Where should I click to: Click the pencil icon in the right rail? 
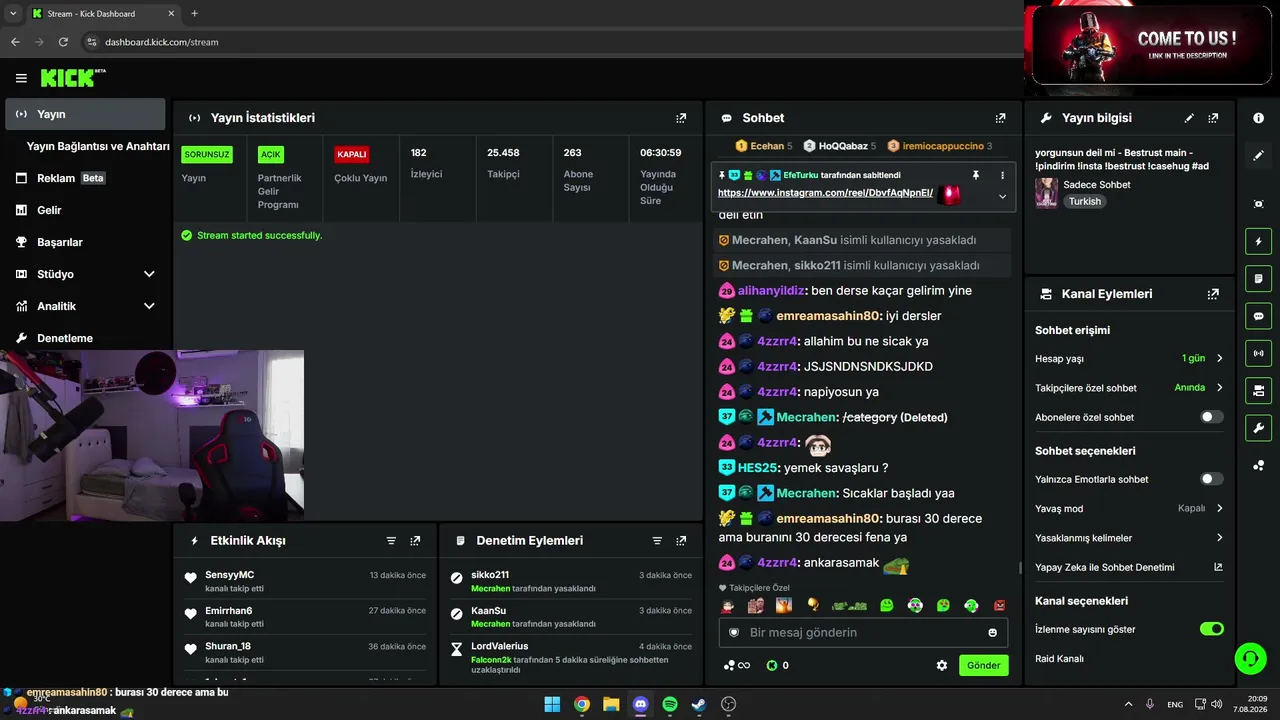1258,156
